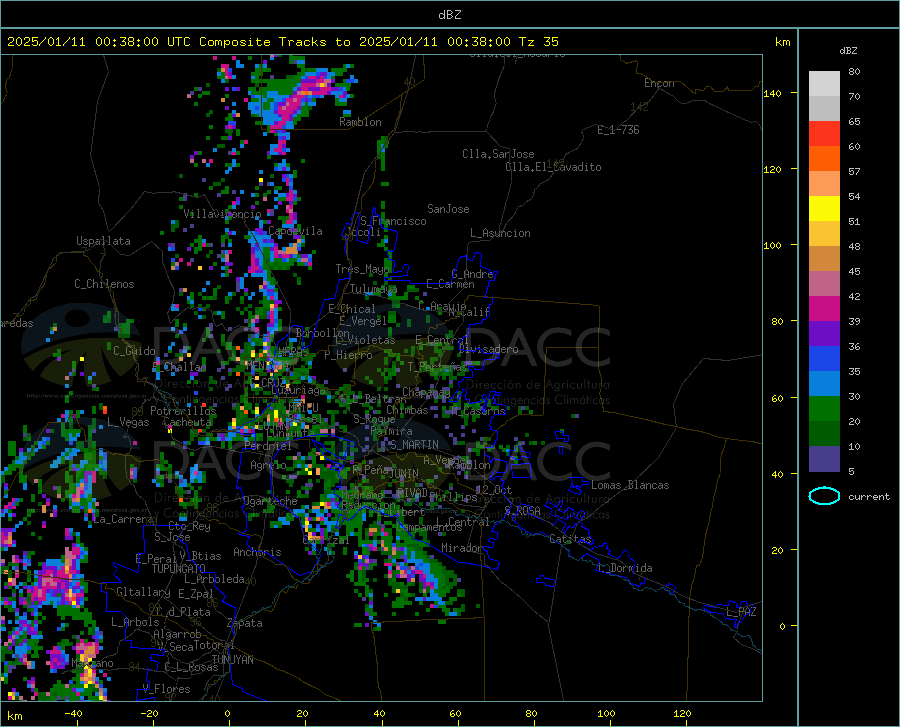Click the Divisadero label
Image resolution: width=900 pixels, height=727 pixels.
[488, 349]
